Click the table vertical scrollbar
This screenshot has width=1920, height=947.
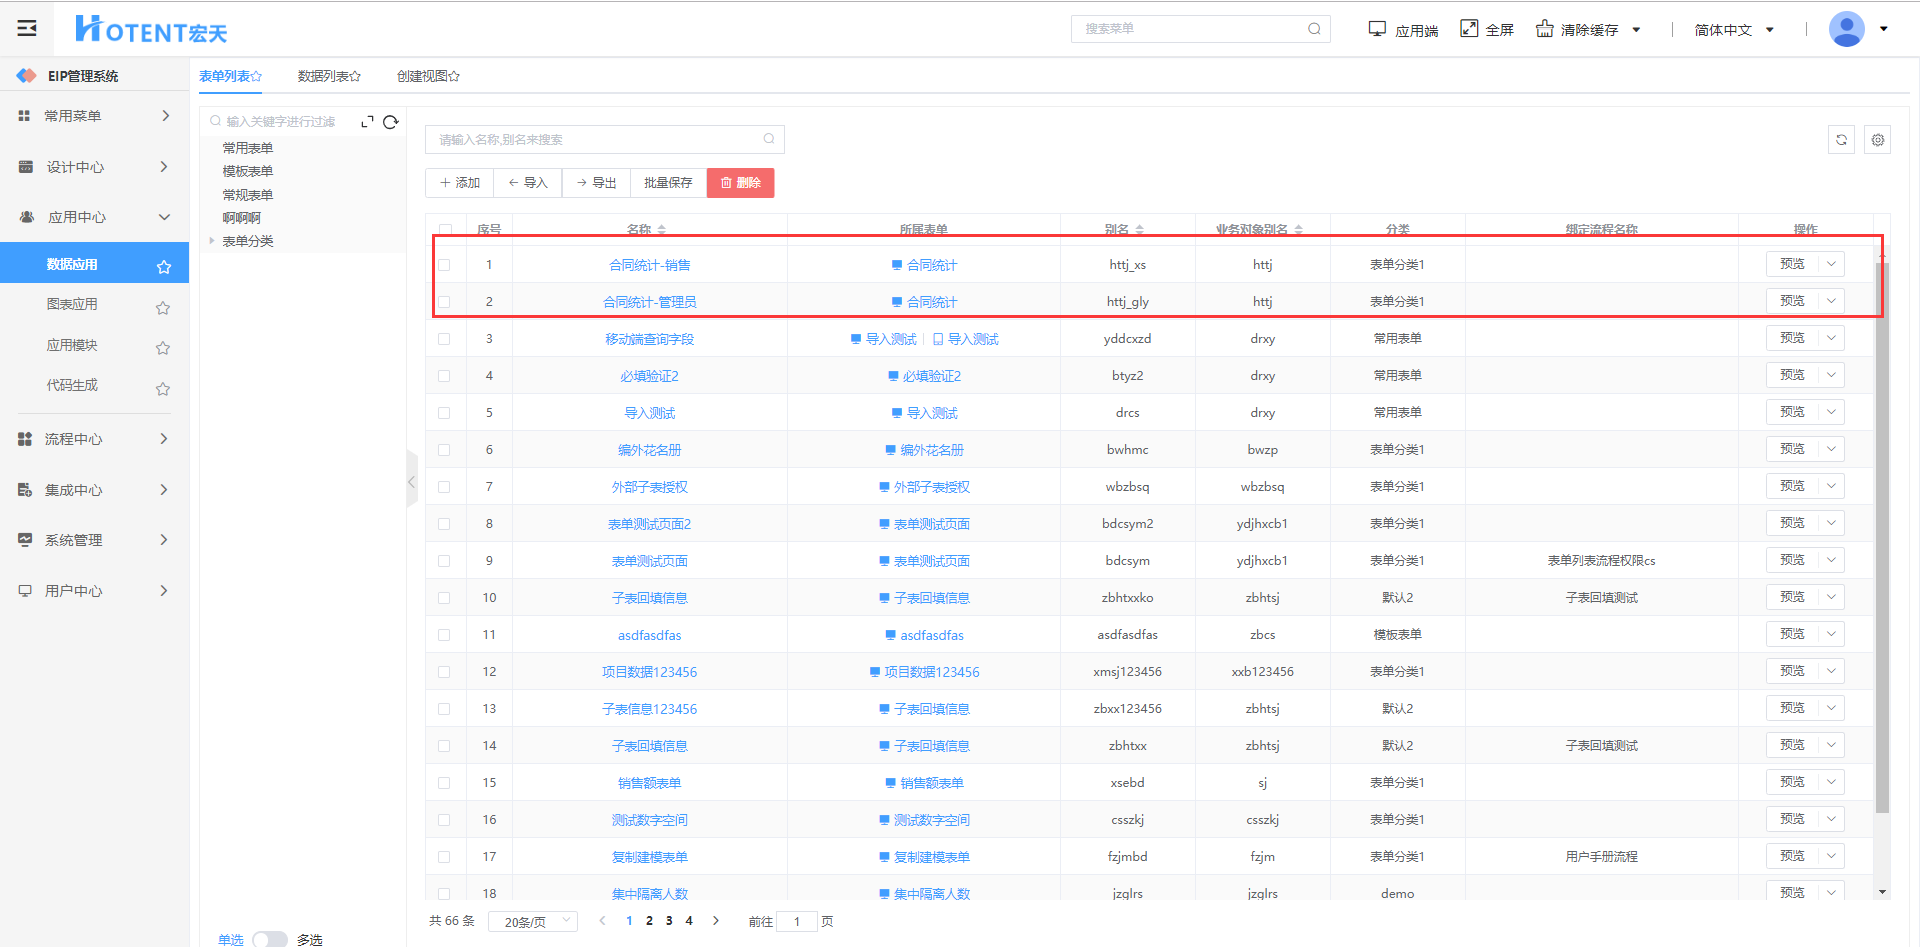pos(1882,540)
